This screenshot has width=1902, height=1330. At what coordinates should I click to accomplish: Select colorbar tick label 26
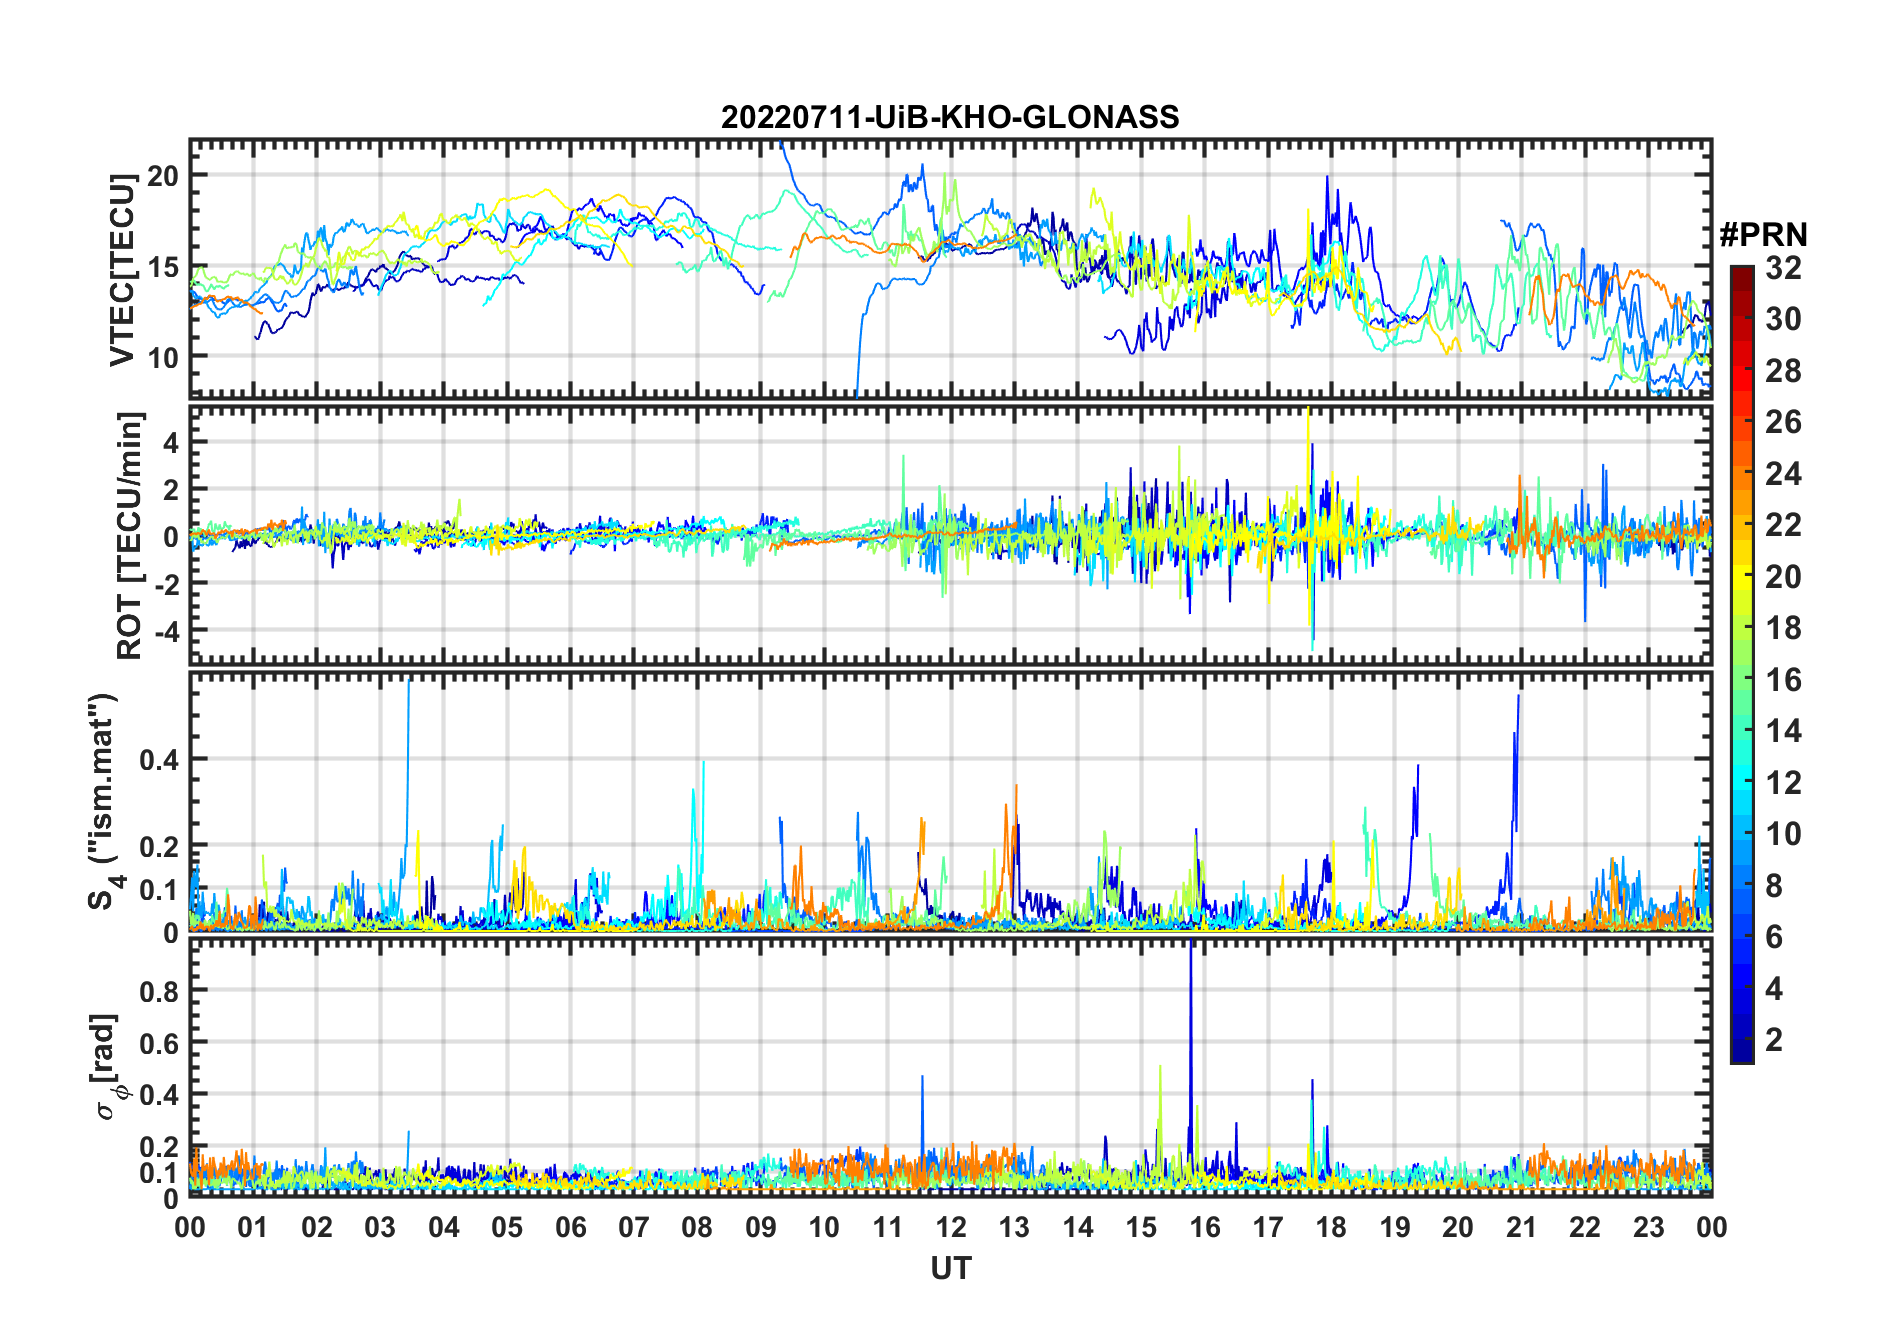pos(1783,422)
